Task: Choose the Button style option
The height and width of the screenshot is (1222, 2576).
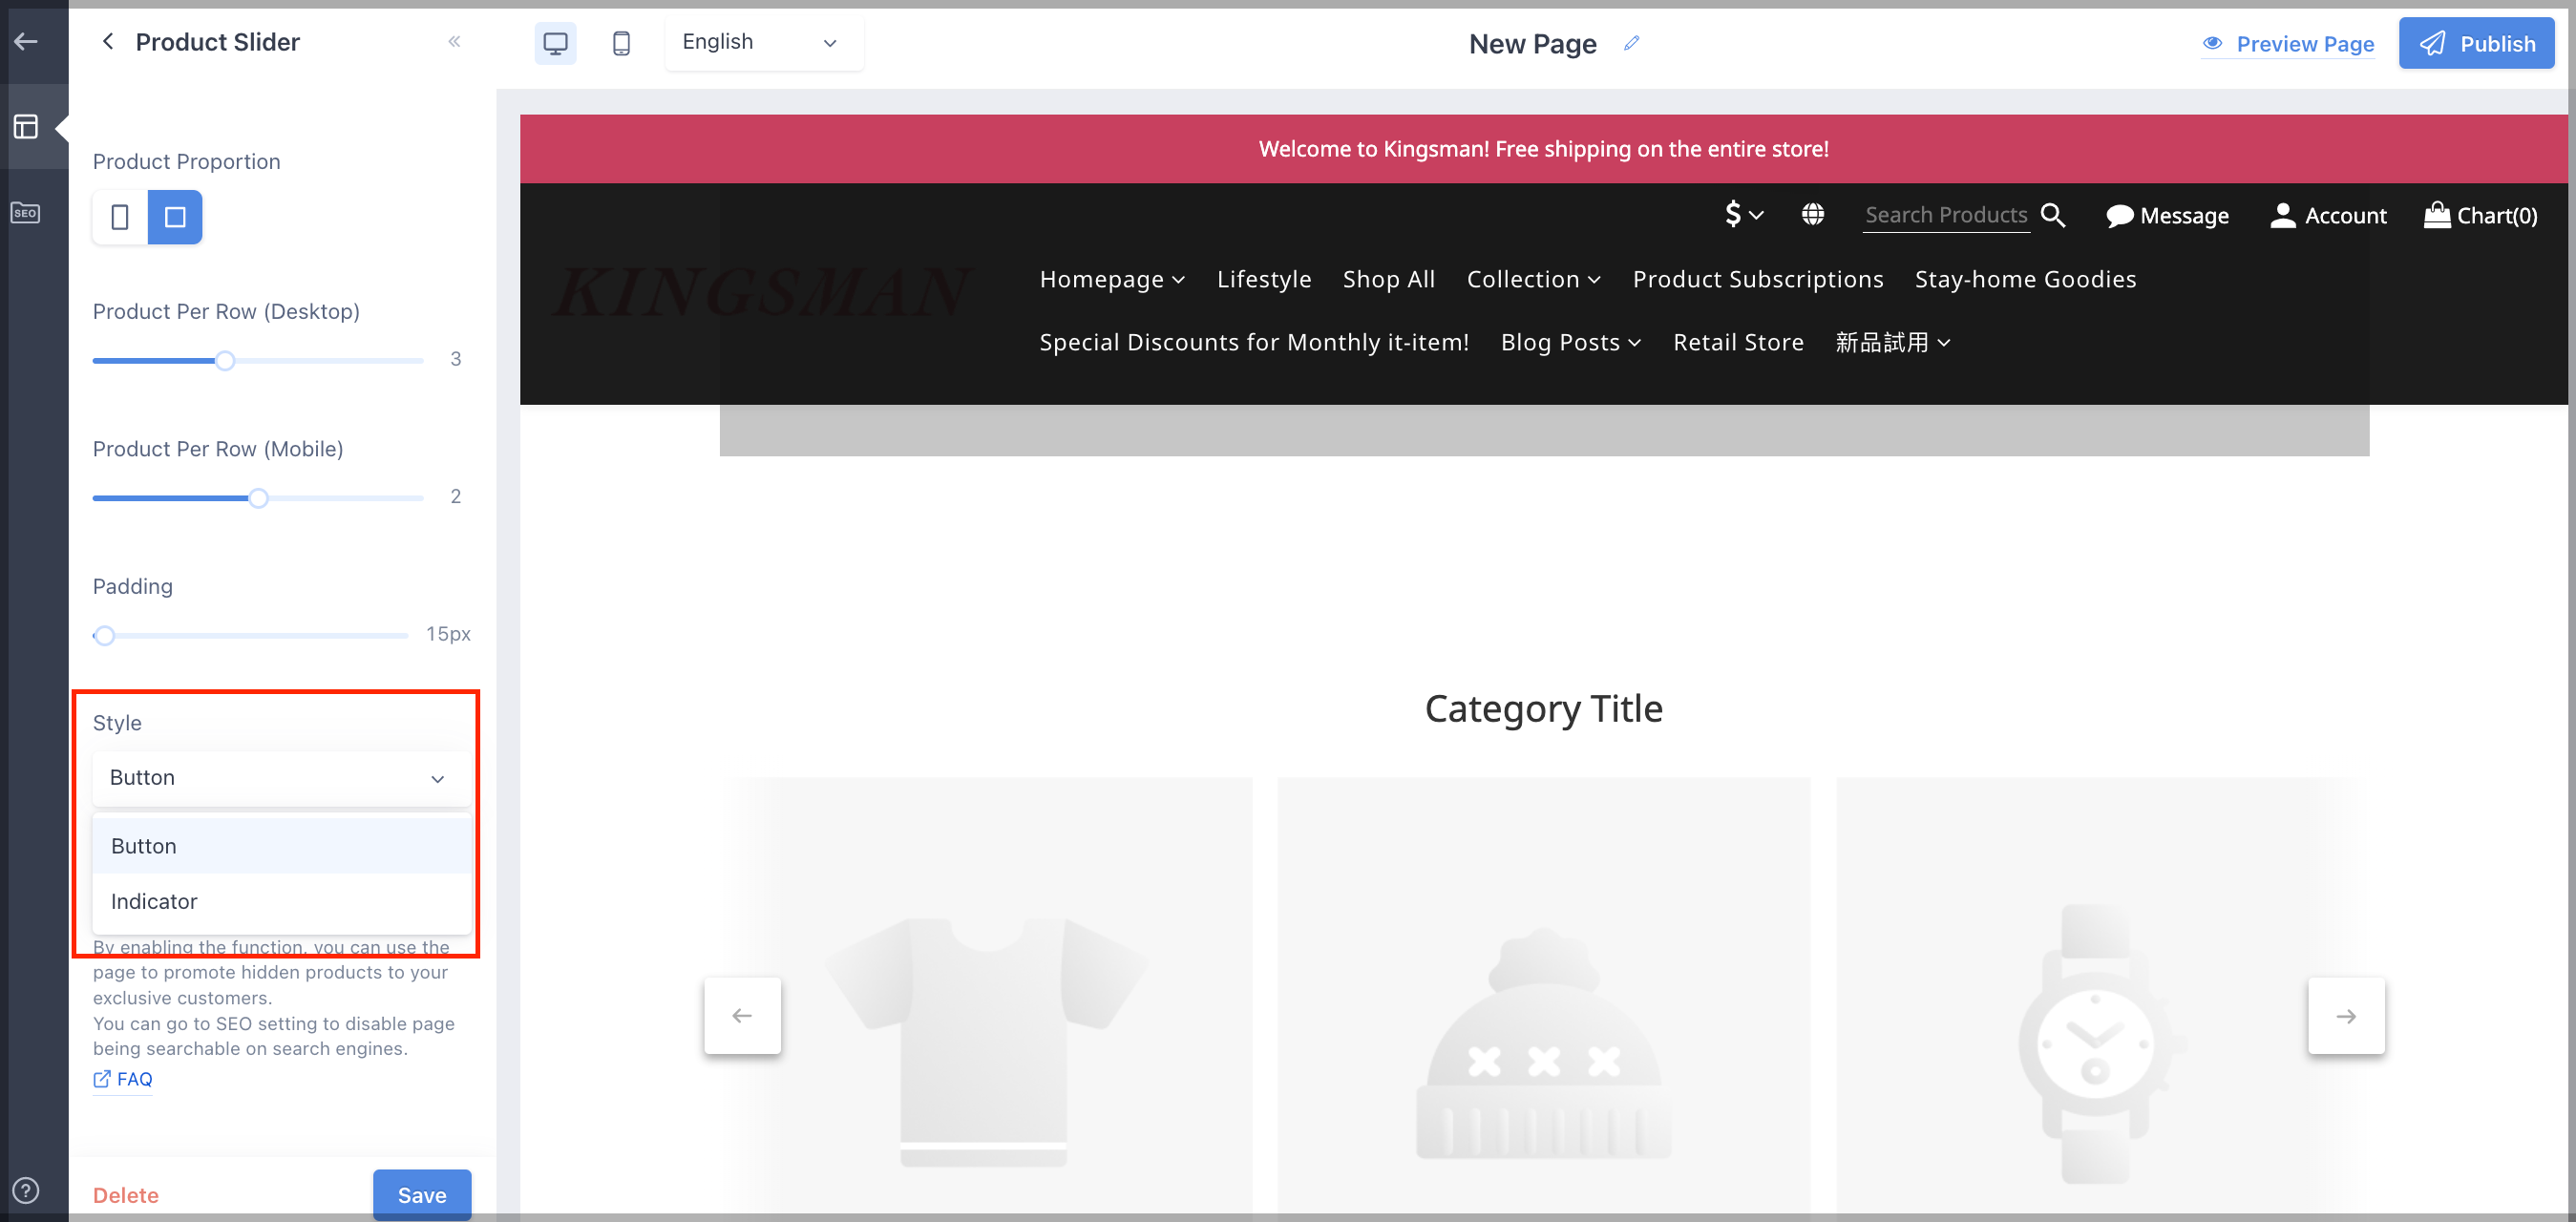Action: (x=281, y=846)
